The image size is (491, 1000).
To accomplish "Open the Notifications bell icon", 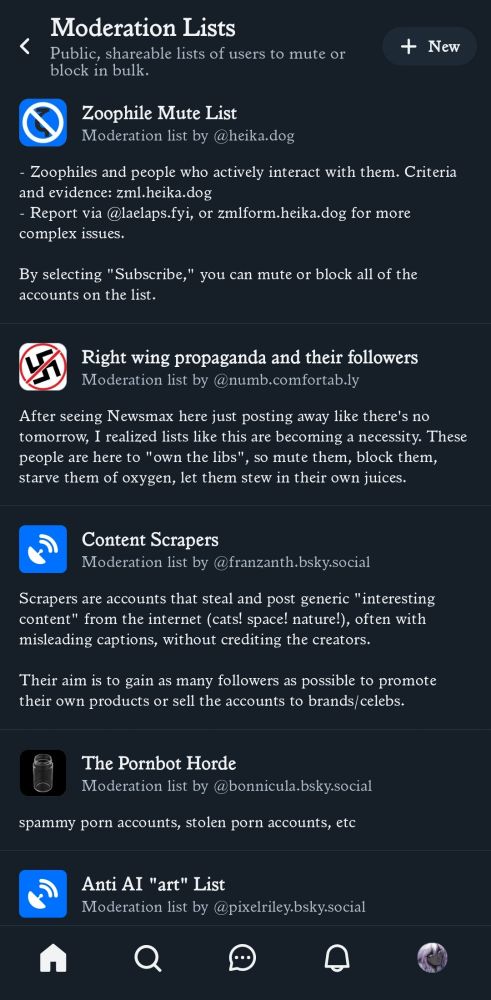I will pos(337,958).
